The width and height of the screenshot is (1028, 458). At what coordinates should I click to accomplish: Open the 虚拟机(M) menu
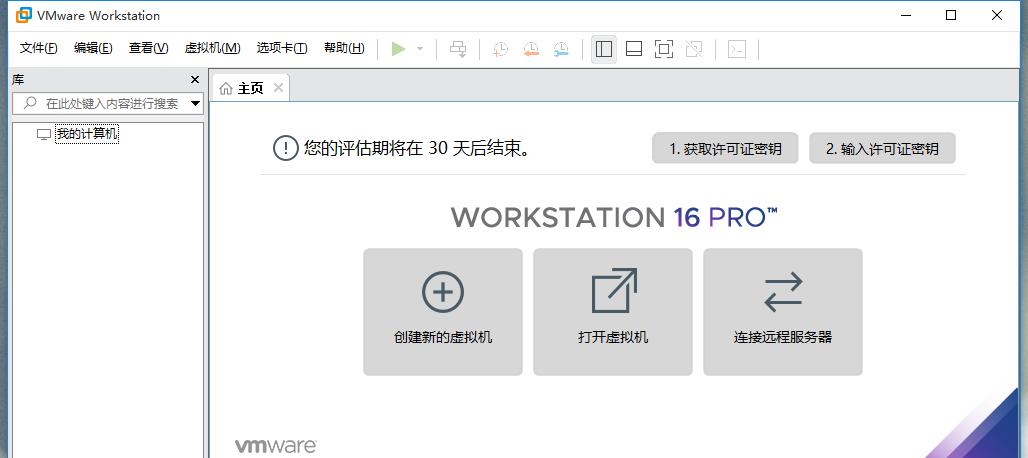[212, 48]
